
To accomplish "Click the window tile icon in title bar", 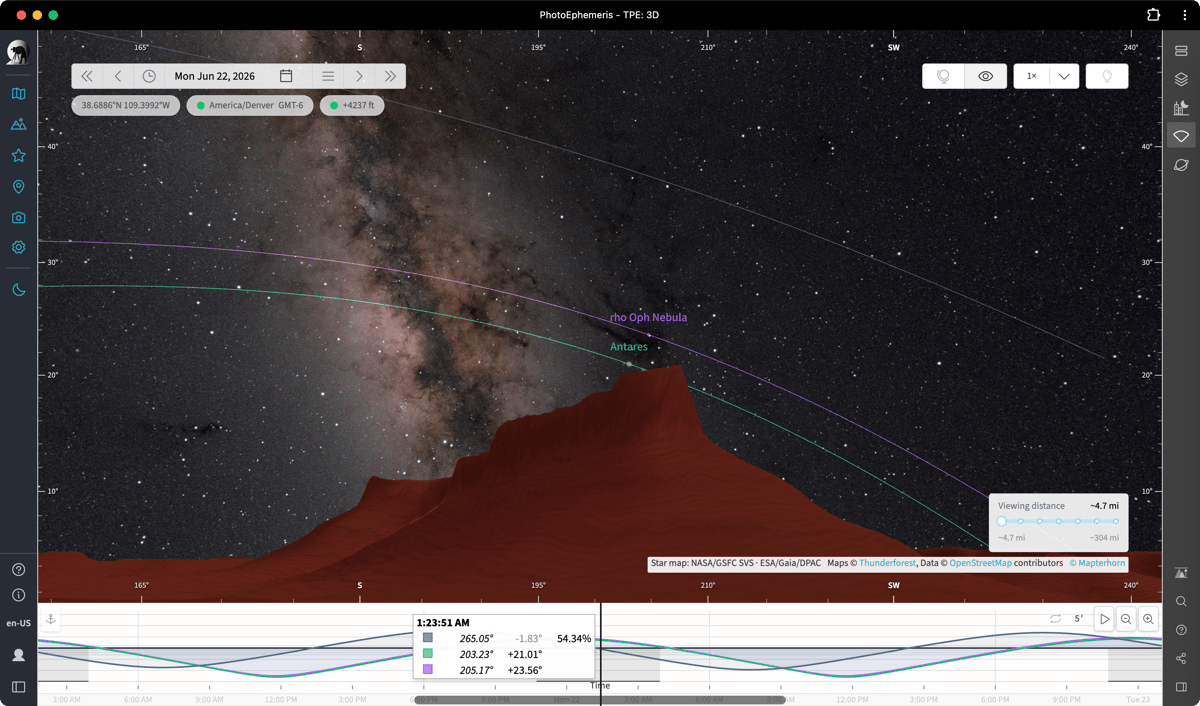I will pyautogui.click(x=1153, y=15).
